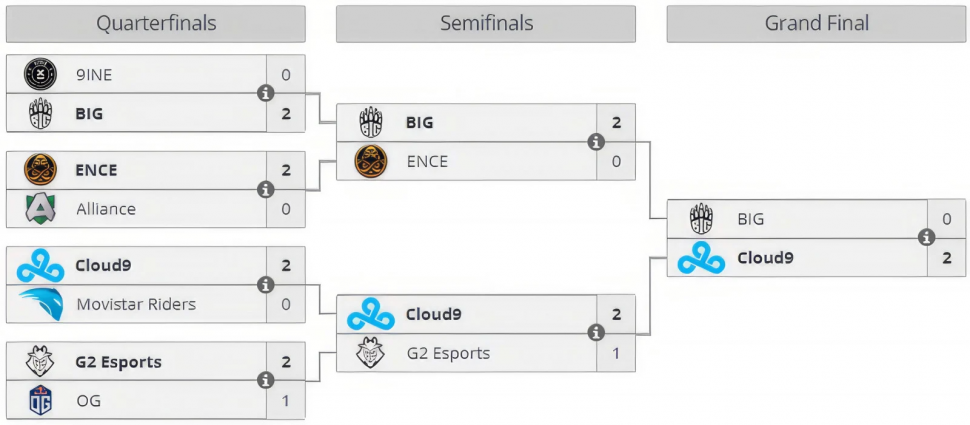
Task: Click the Movistar Riders logo
Action: [41, 304]
